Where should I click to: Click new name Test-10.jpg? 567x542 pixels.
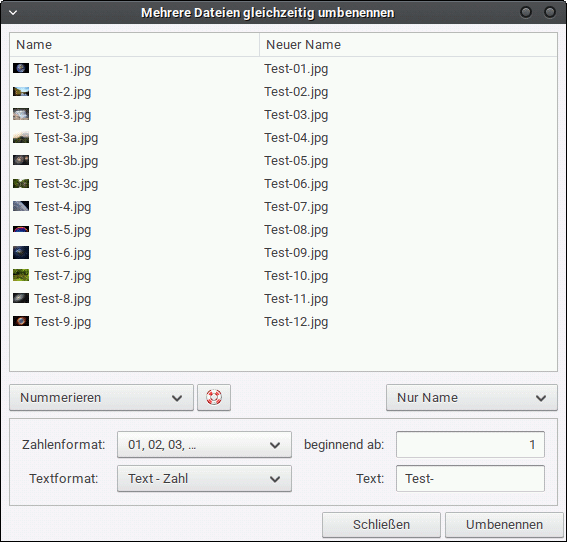click(296, 276)
